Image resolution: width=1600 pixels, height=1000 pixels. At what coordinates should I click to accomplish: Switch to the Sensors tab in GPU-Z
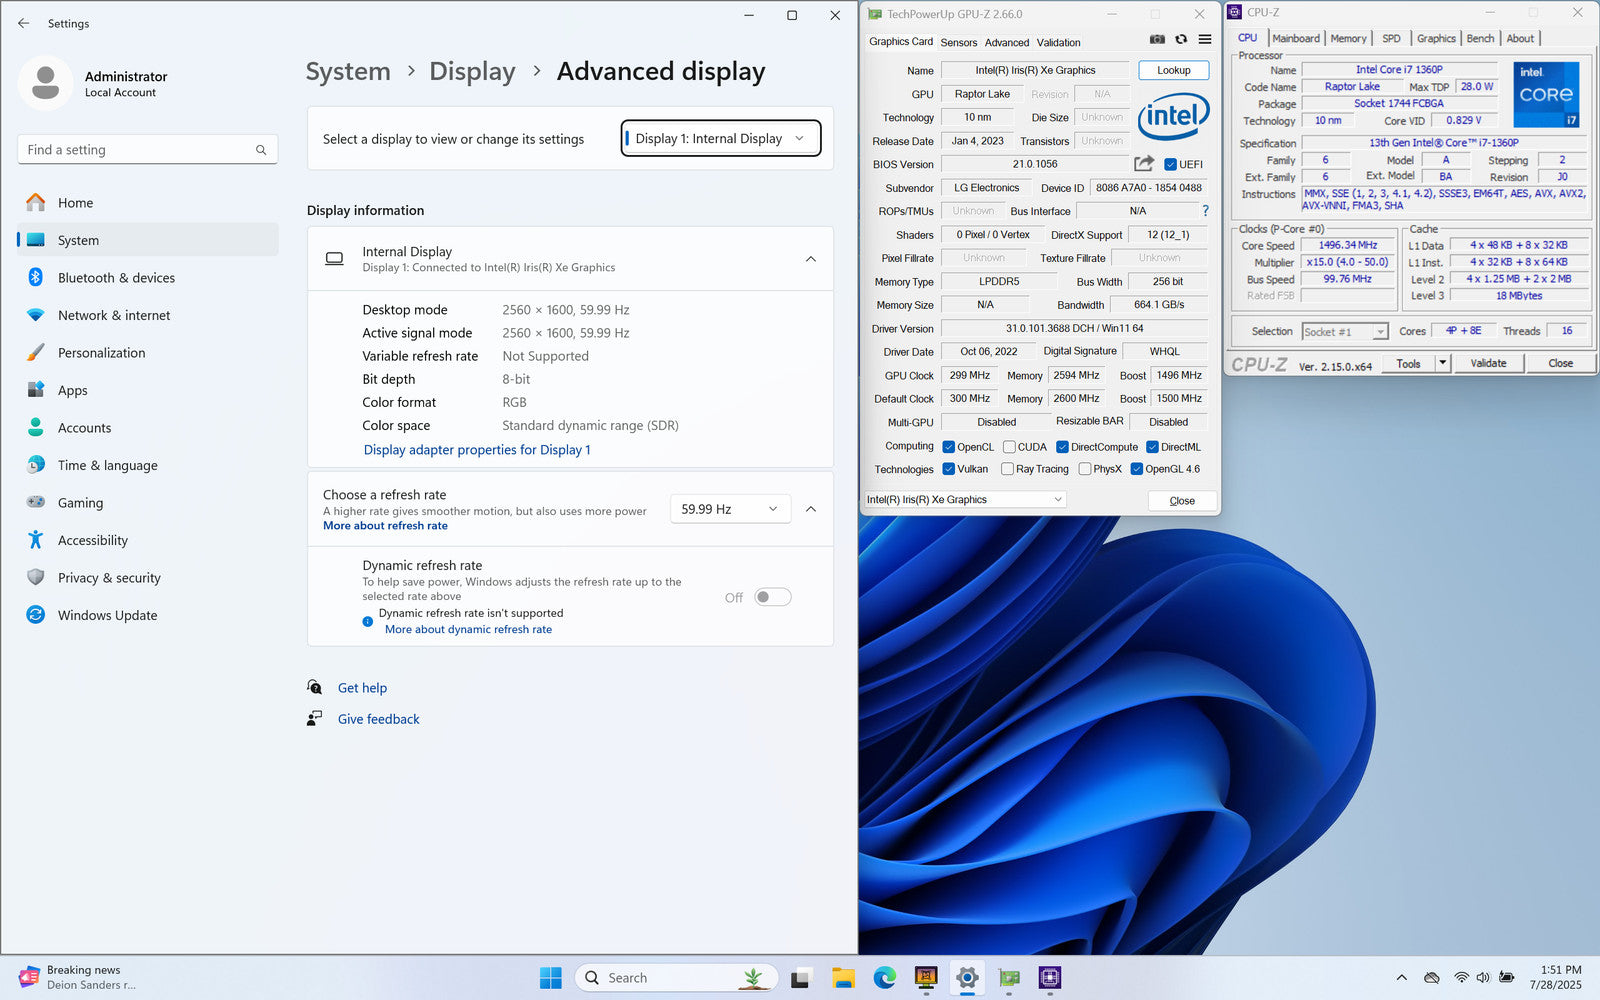958,42
